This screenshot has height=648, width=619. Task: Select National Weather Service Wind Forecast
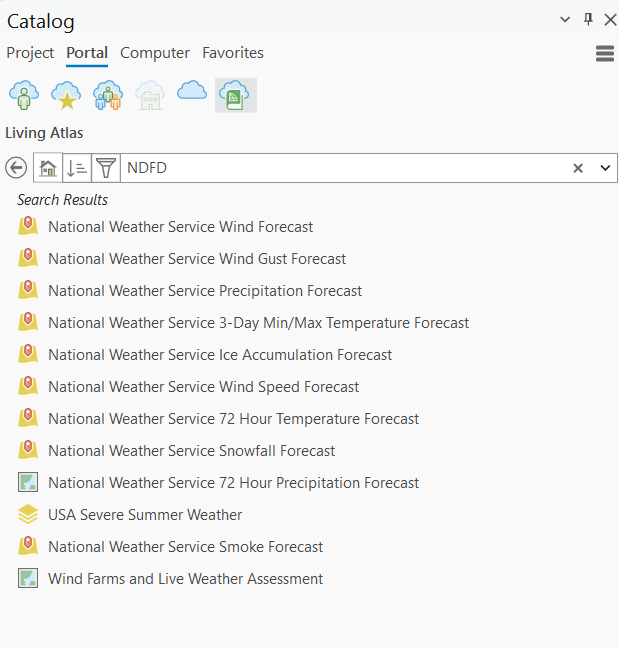(x=181, y=227)
